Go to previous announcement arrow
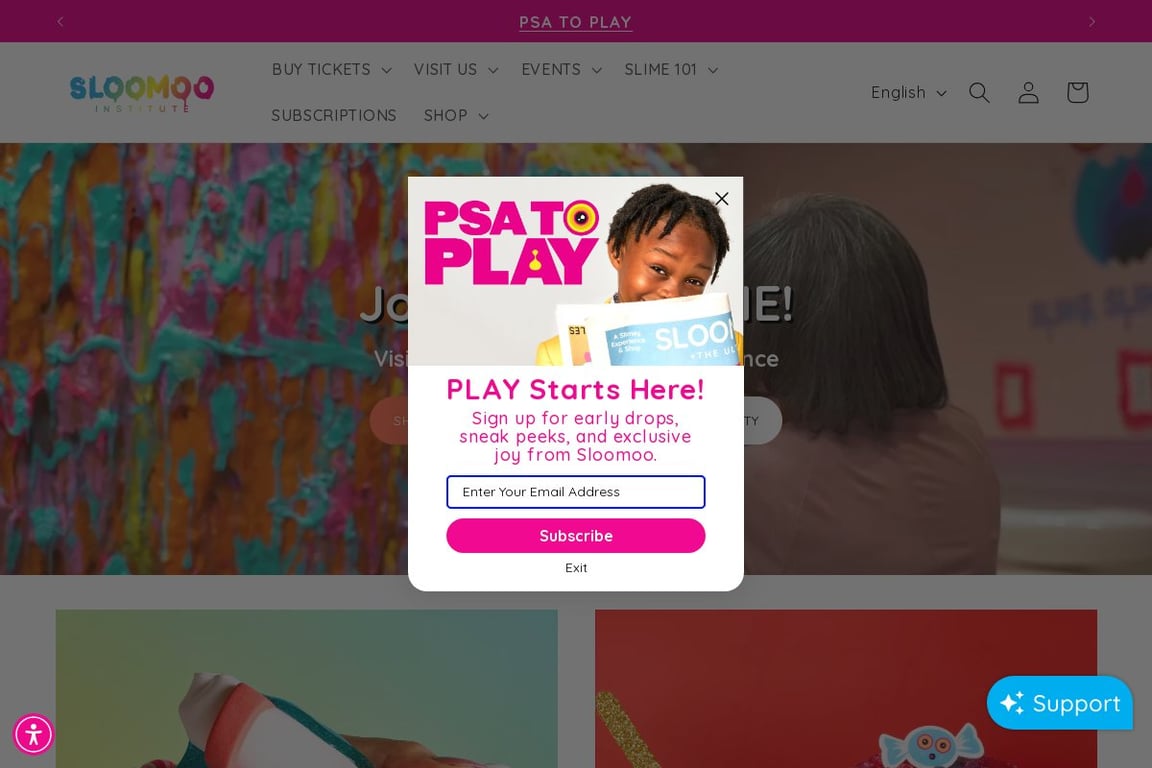The image size is (1152, 768). point(60,21)
